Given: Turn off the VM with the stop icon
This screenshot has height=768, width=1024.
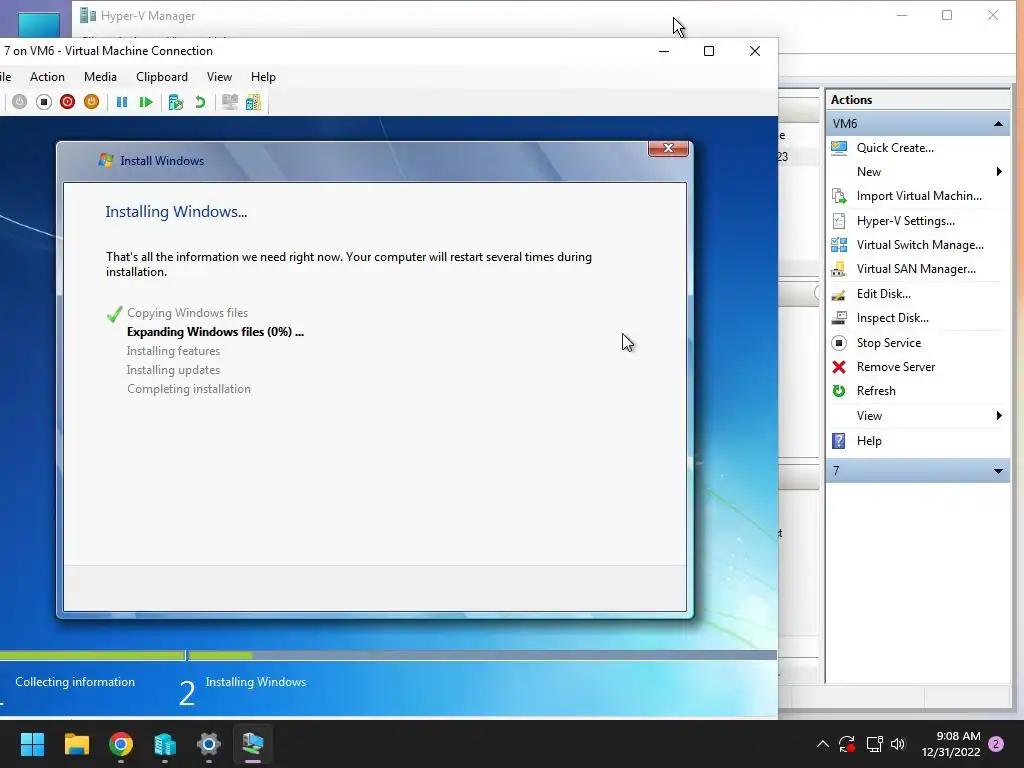Looking at the screenshot, I should [44, 102].
